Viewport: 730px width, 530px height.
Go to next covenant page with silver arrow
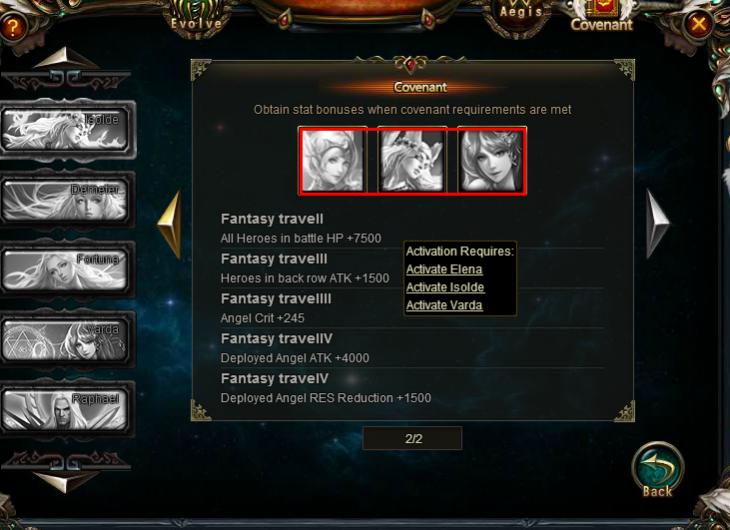(657, 224)
